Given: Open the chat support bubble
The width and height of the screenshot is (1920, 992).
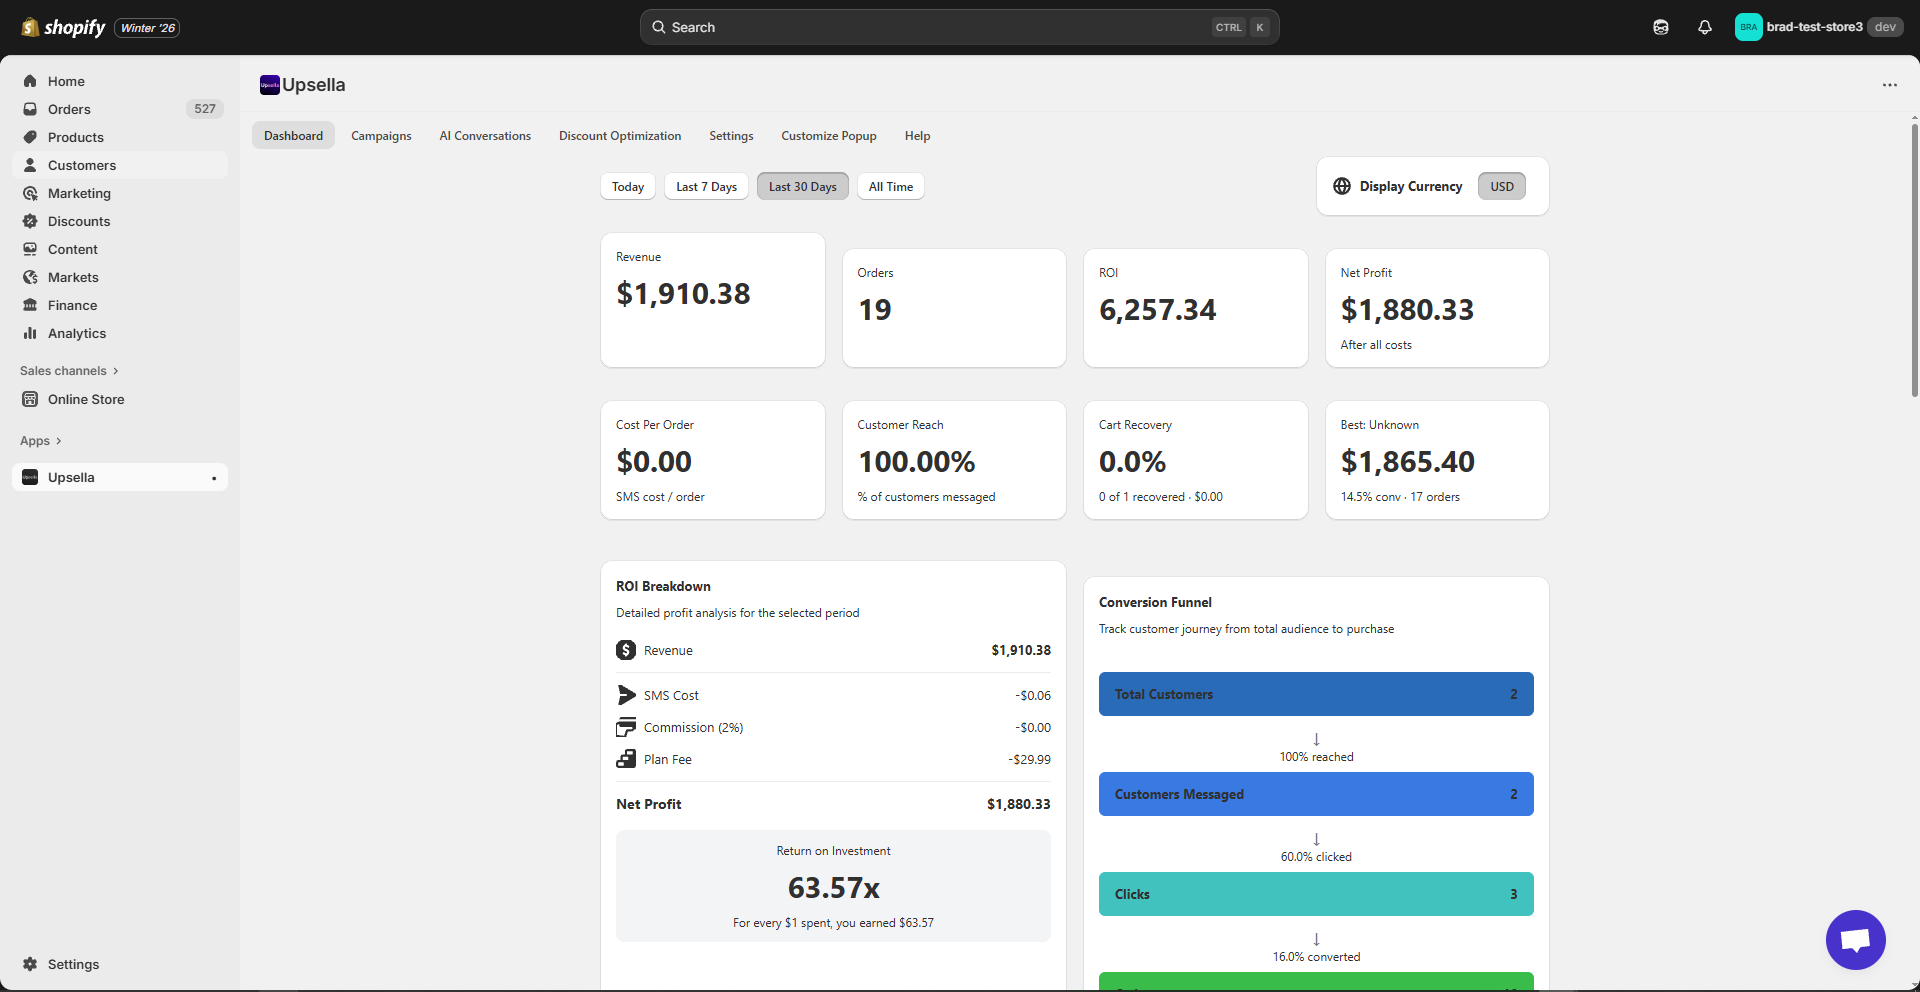Looking at the screenshot, I should pyautogui.click(x=1855, y=940).
